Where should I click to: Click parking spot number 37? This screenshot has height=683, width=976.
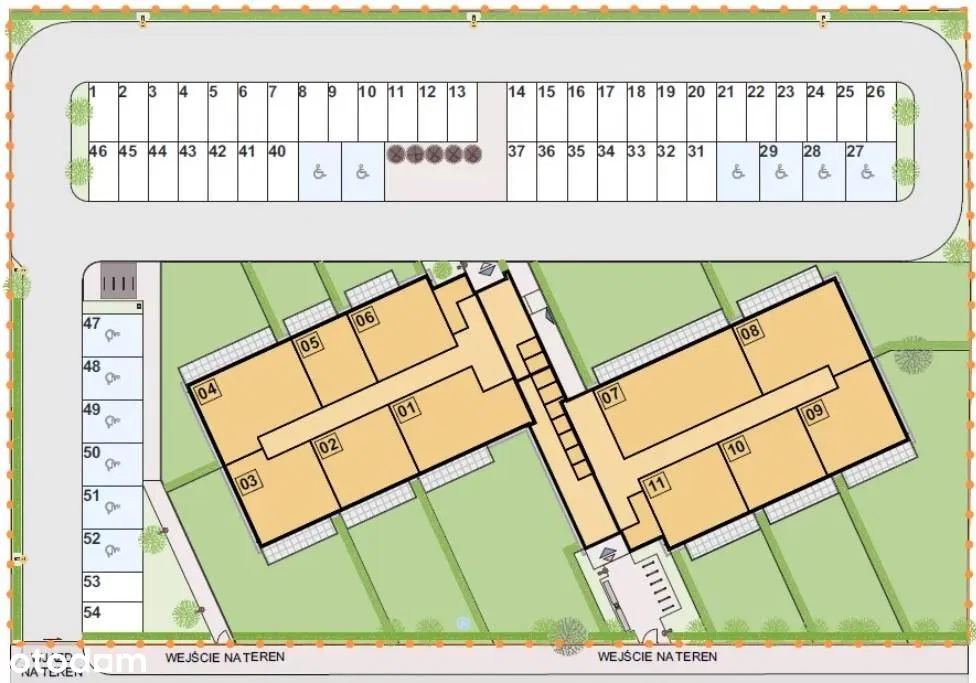tap(516, 151)
